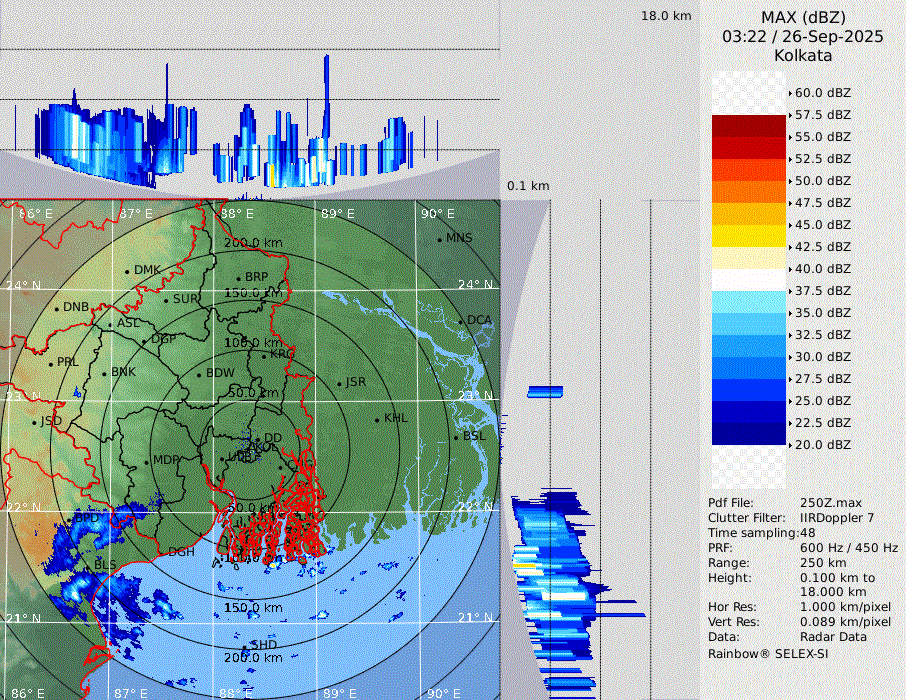The height and width of the screenshot is (700, 906).
Task: Click the arrow beside 20.0 dBZ
Action: (x=790, y=445)
